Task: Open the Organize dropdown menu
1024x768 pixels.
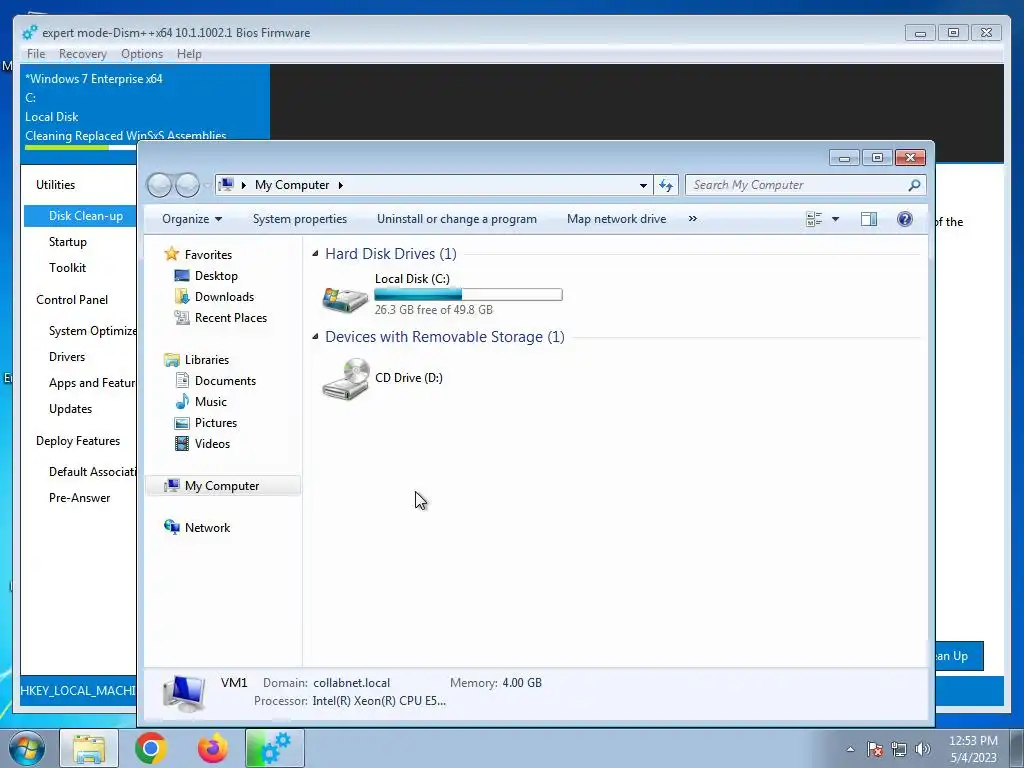Action: [192, 219]
